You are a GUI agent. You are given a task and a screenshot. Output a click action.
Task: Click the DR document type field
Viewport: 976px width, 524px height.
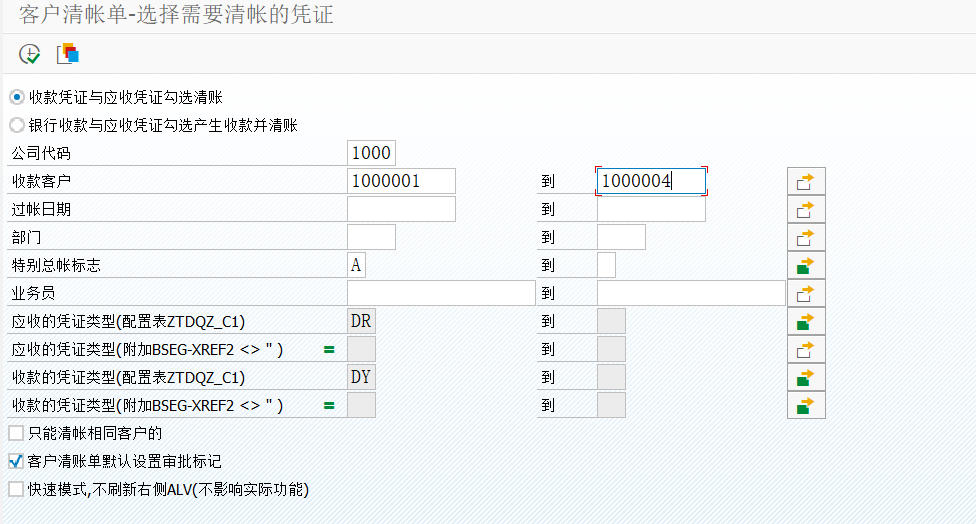pyautogui.click(x=361, y=321)
